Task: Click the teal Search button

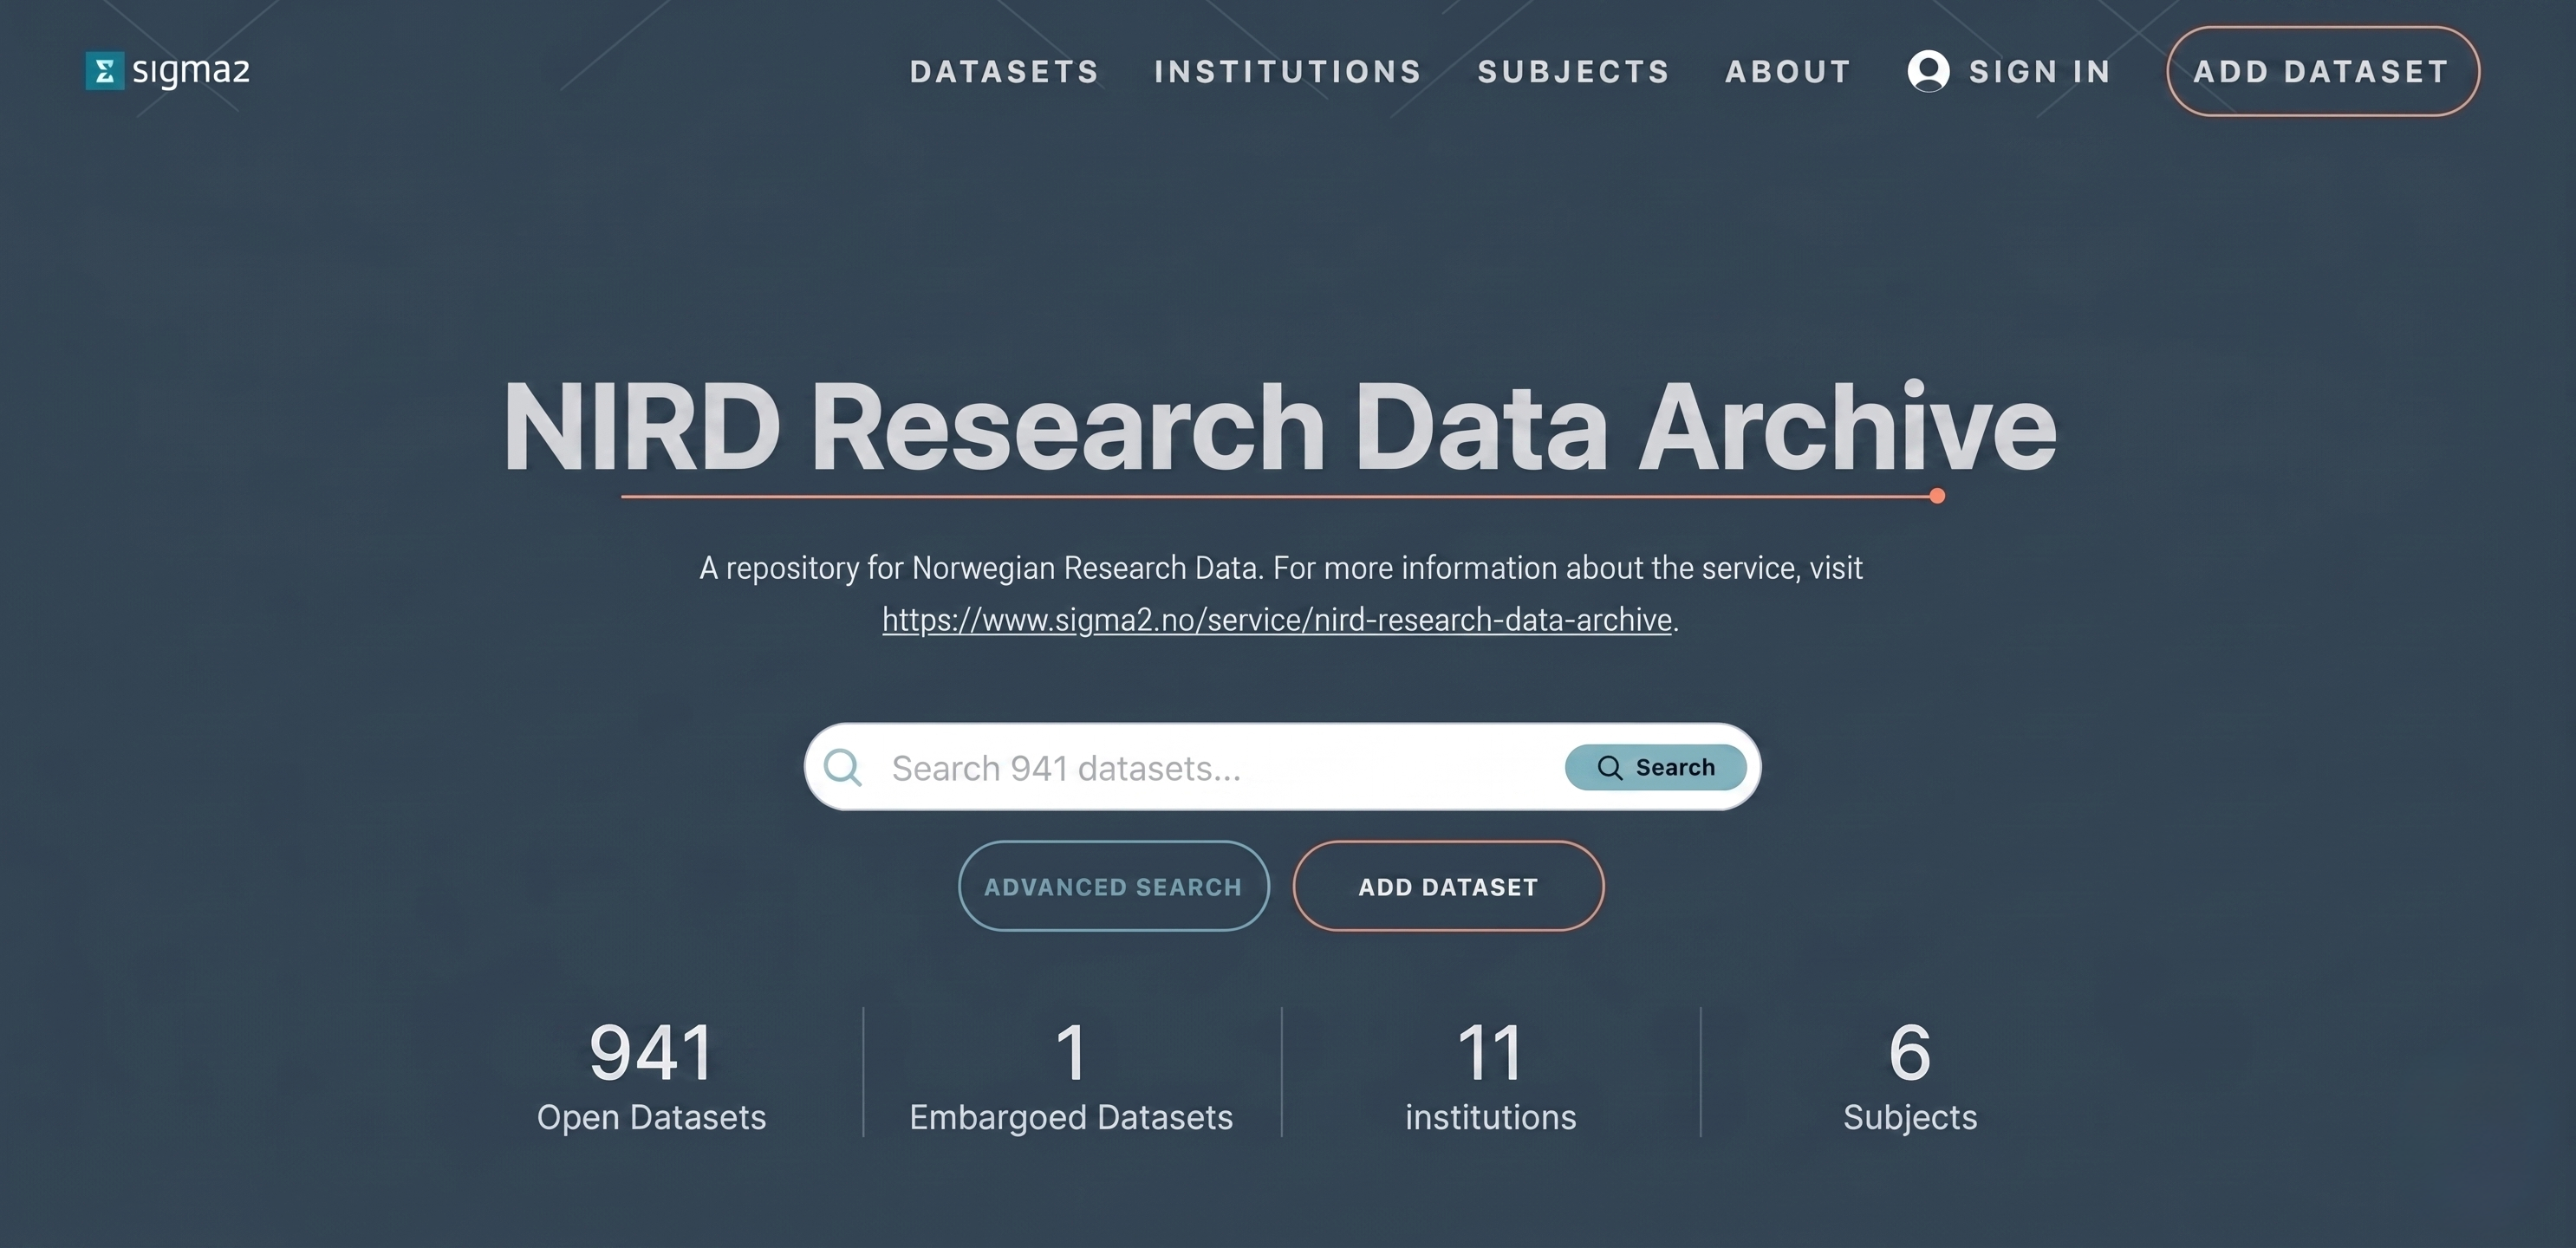Action: tap(1655, 767)
